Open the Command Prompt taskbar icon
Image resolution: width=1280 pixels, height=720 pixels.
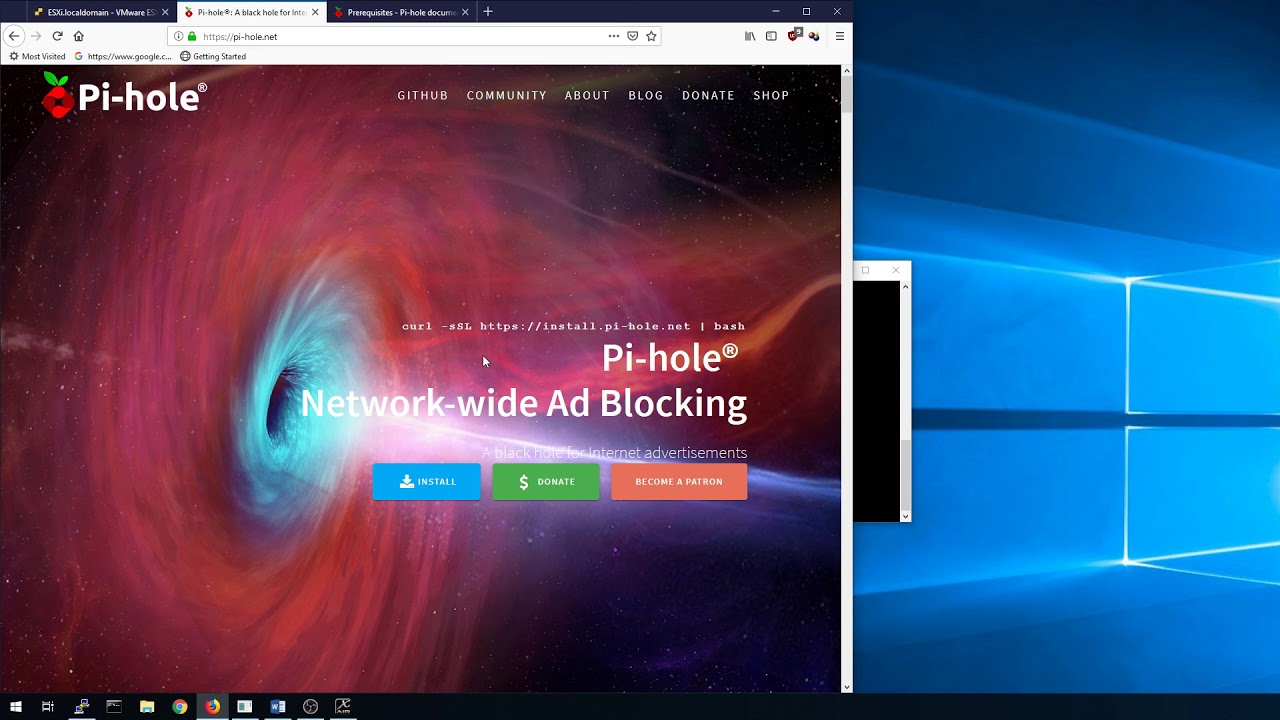tap(114, 707)
